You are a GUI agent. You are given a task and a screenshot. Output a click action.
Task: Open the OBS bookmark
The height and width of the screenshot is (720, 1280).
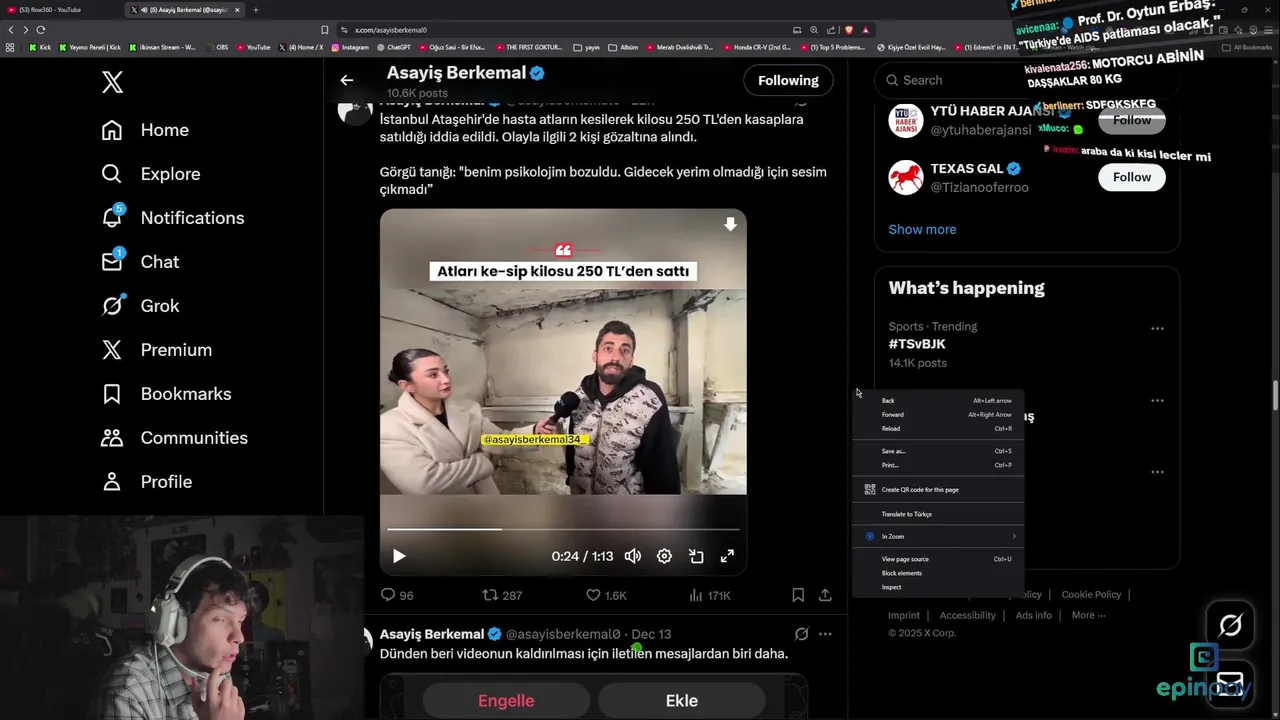[217, 47]
